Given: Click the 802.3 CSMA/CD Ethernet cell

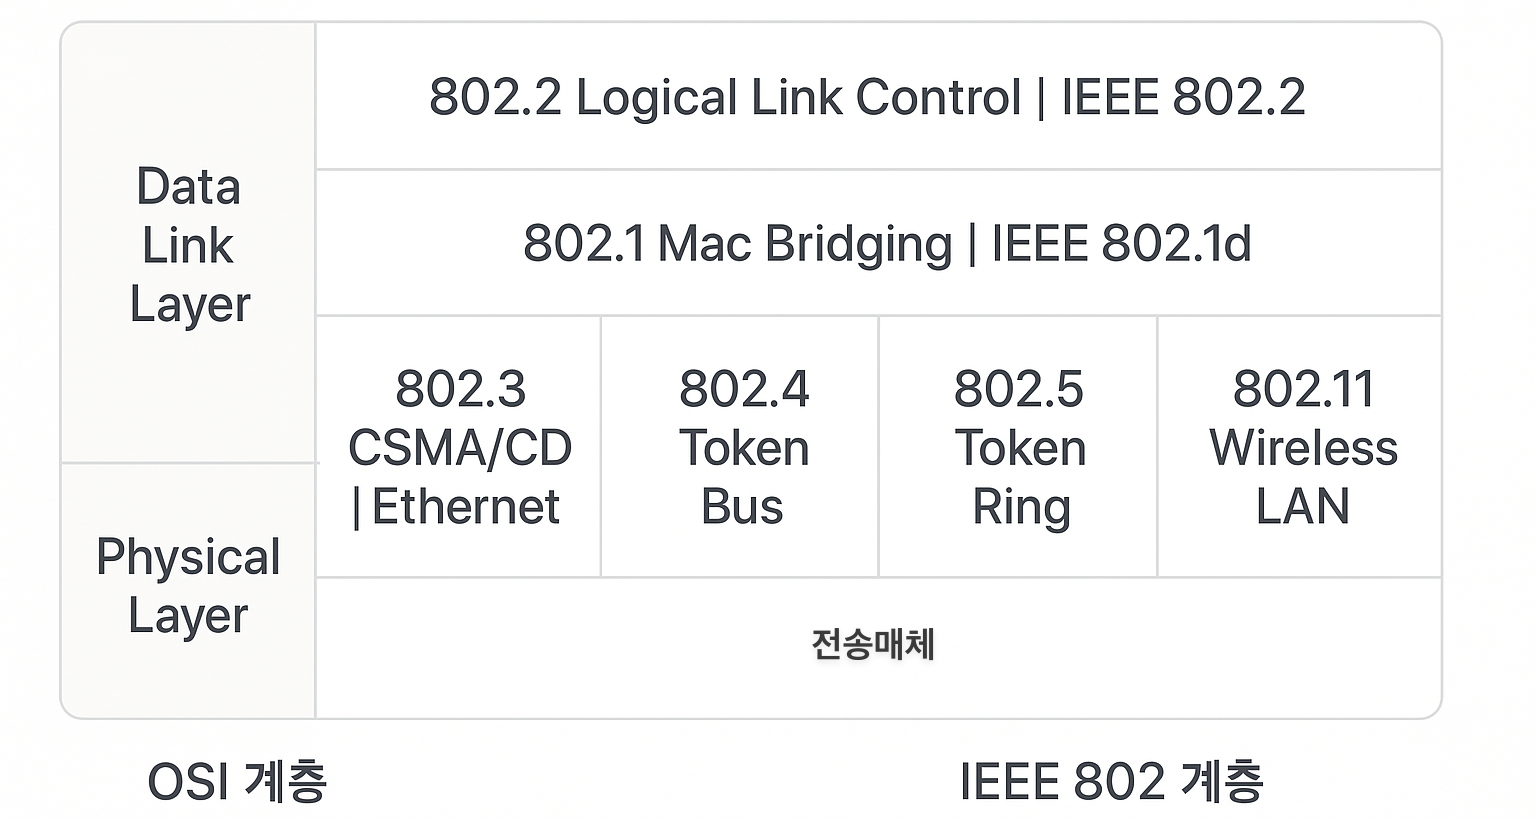Looking at the screenshot, I should tap(459, 447).
